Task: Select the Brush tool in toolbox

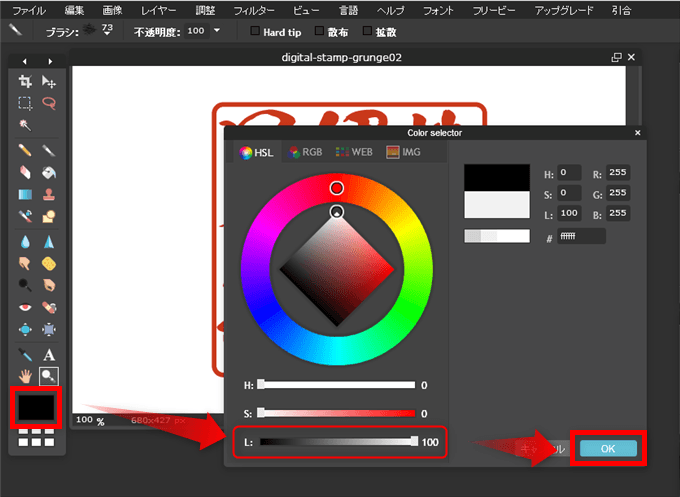Action: click(x=49, y=150)
